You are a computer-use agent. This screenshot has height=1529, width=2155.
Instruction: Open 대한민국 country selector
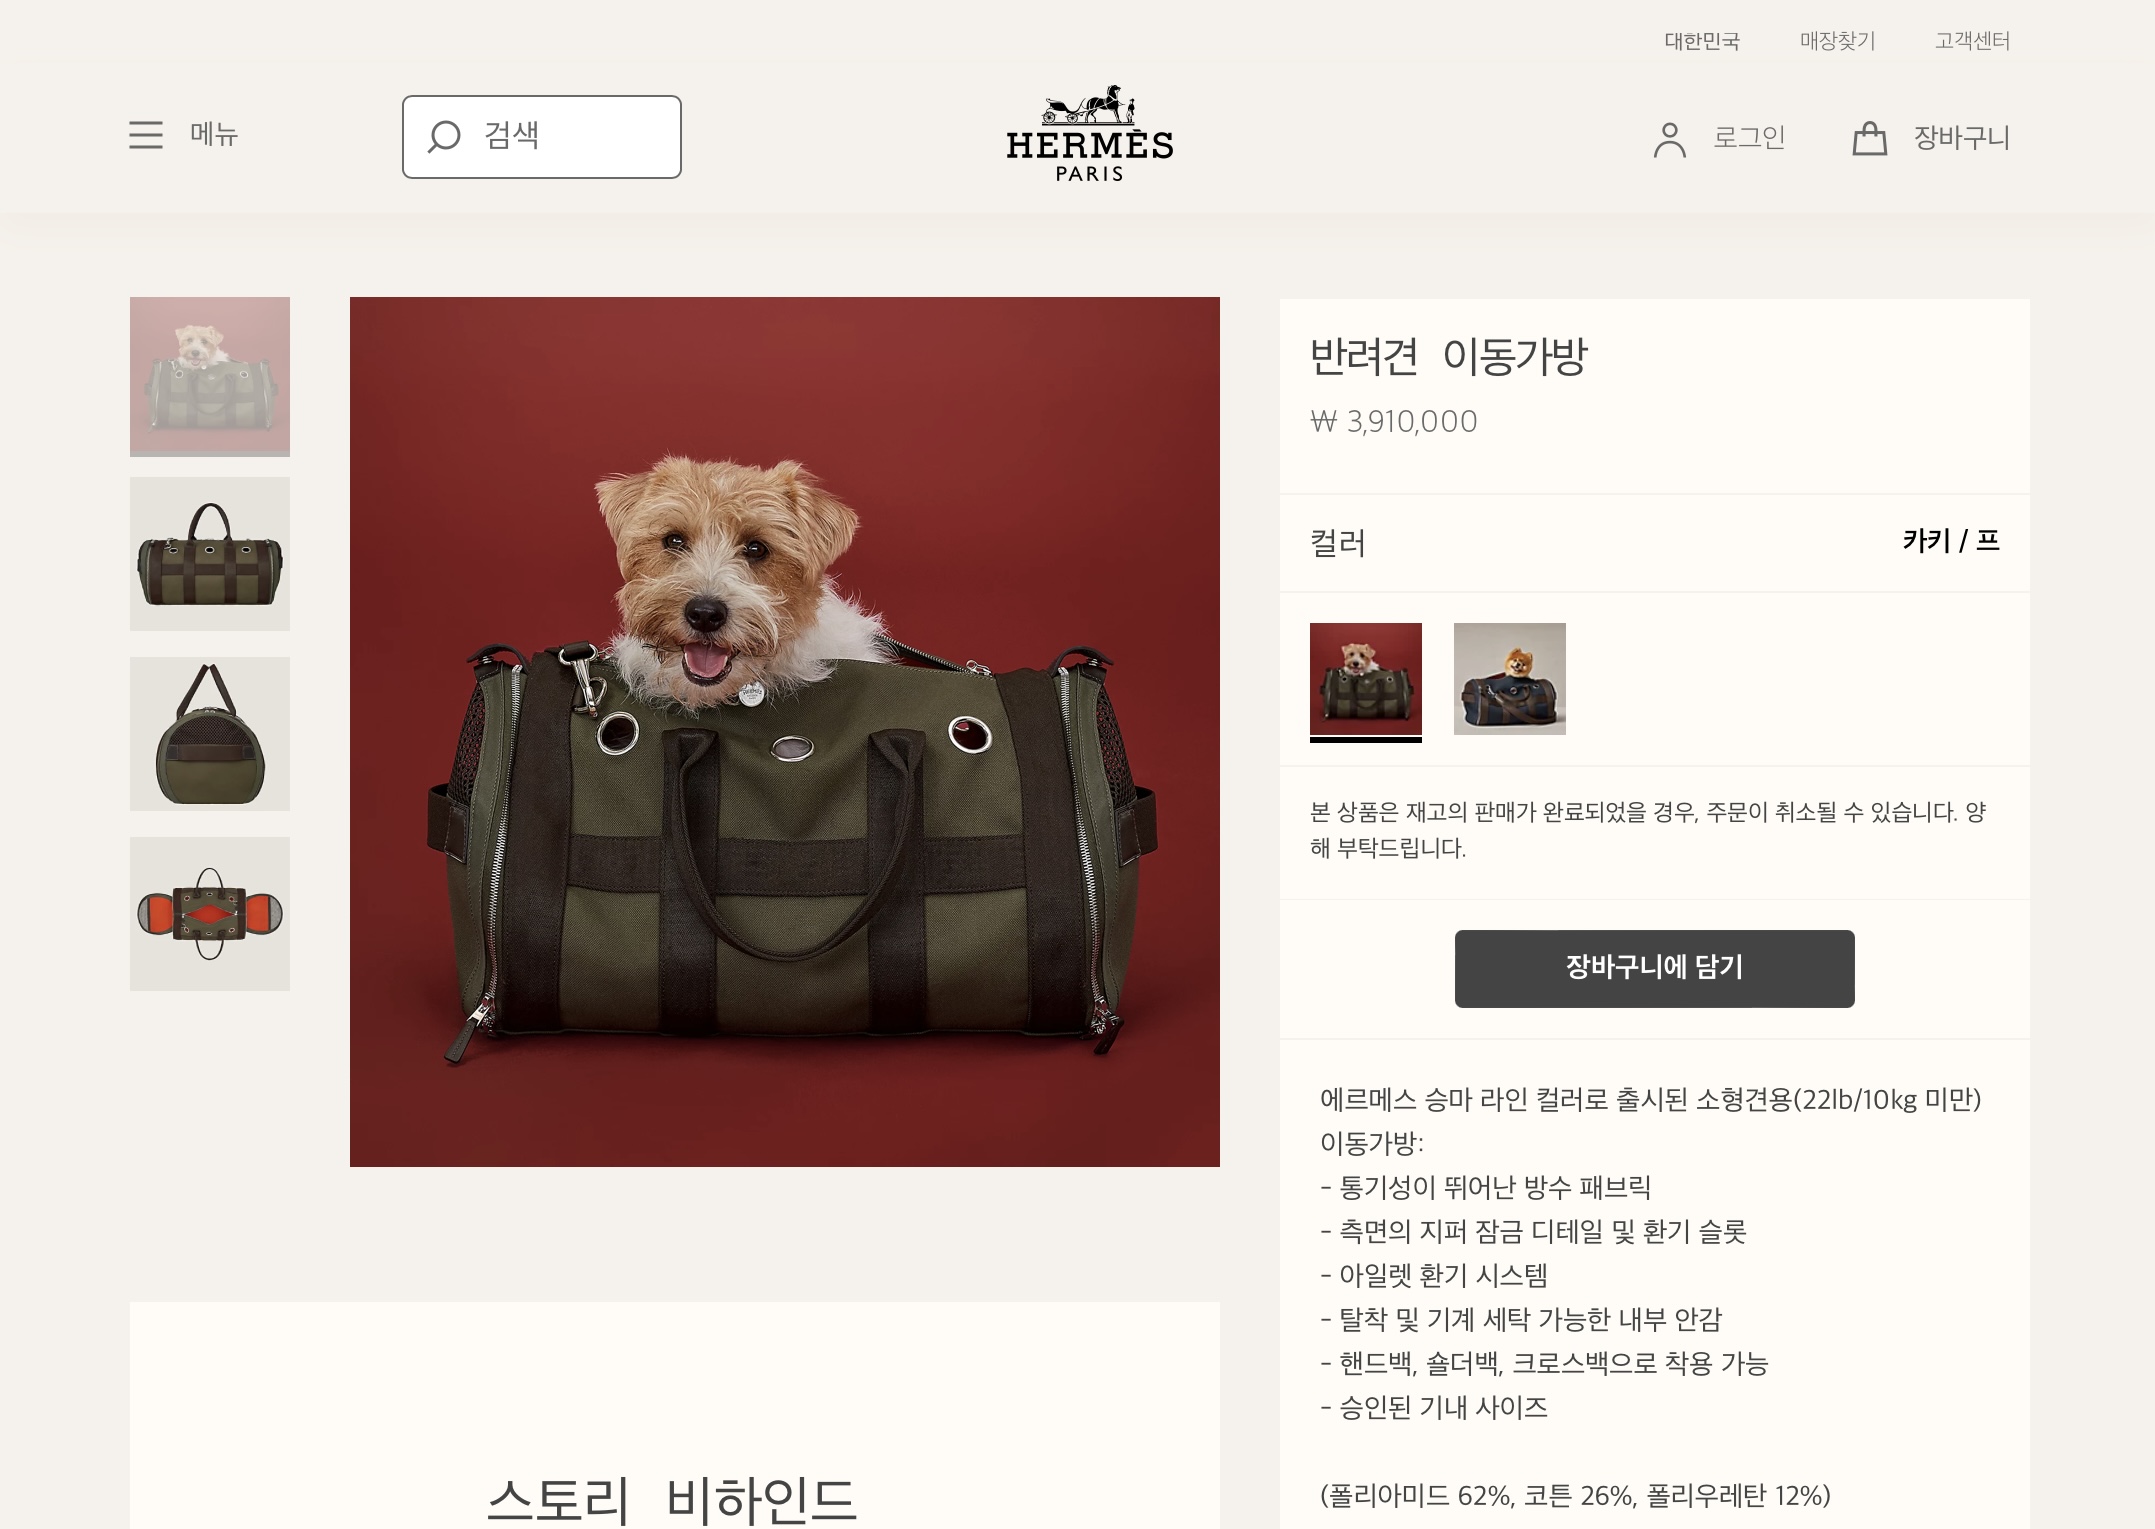coord(1702,41)
